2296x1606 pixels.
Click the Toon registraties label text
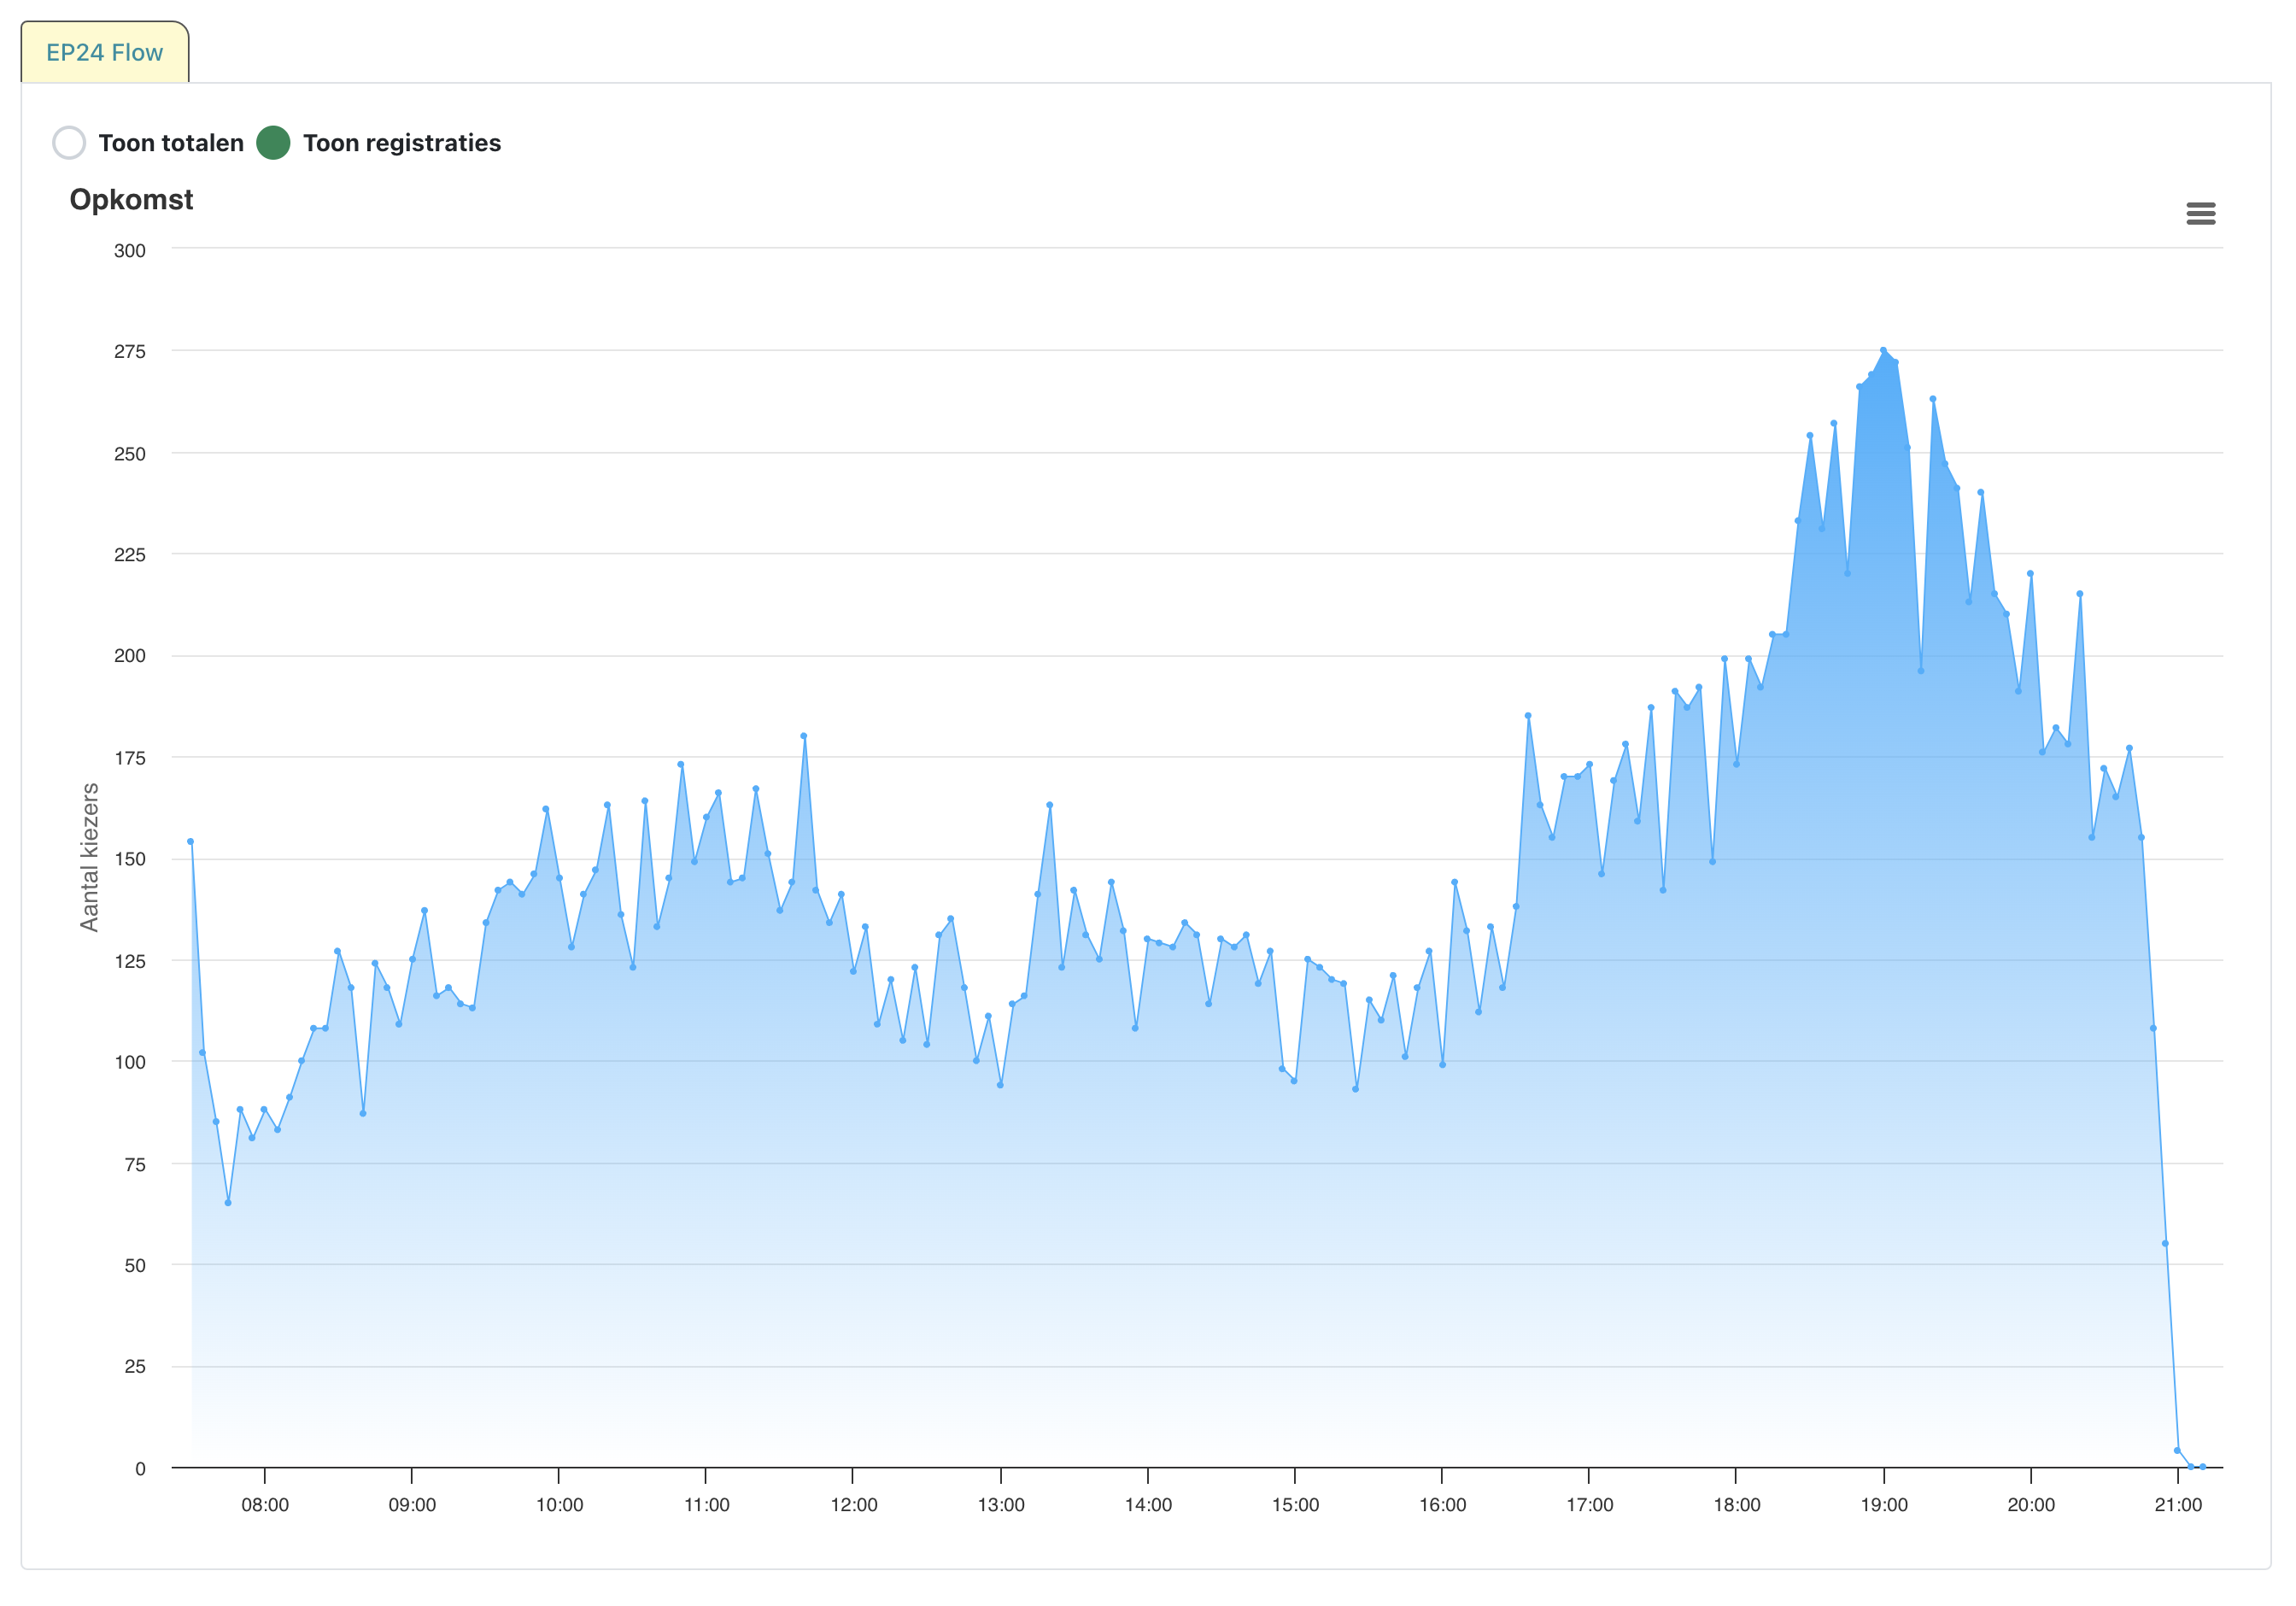402,143
